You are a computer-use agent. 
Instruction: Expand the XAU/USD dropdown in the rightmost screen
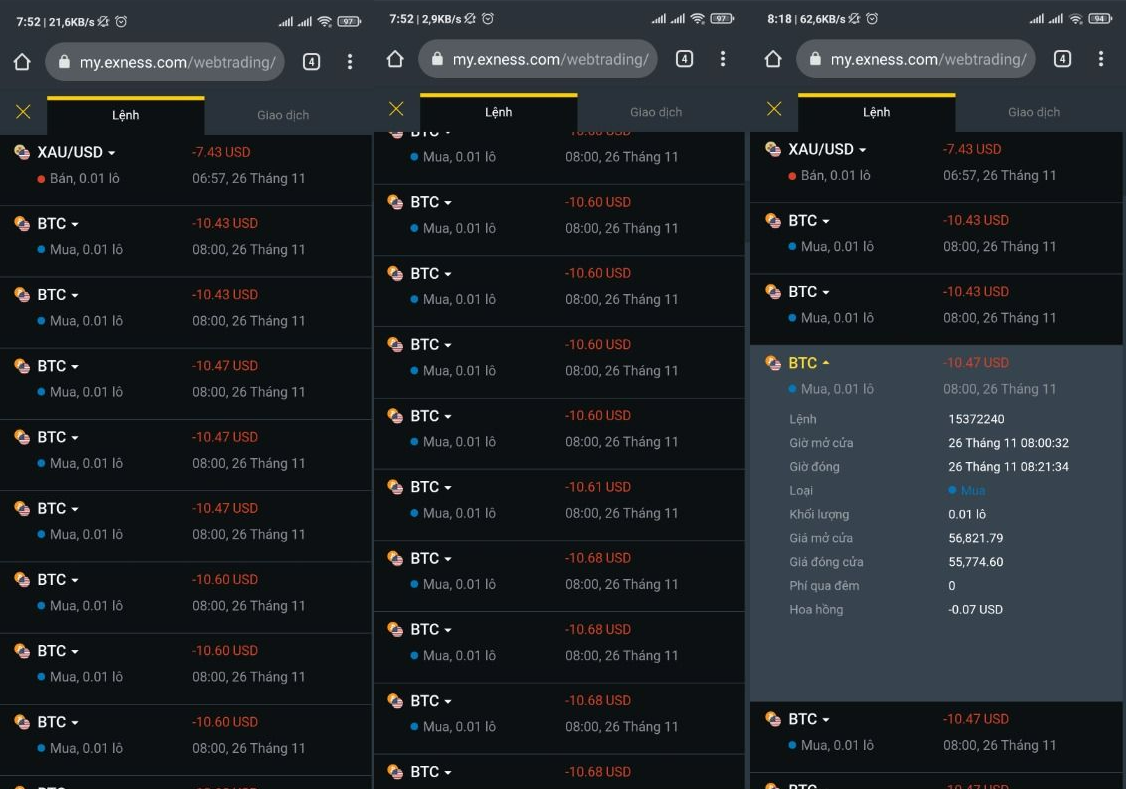(x=862, y=150)
